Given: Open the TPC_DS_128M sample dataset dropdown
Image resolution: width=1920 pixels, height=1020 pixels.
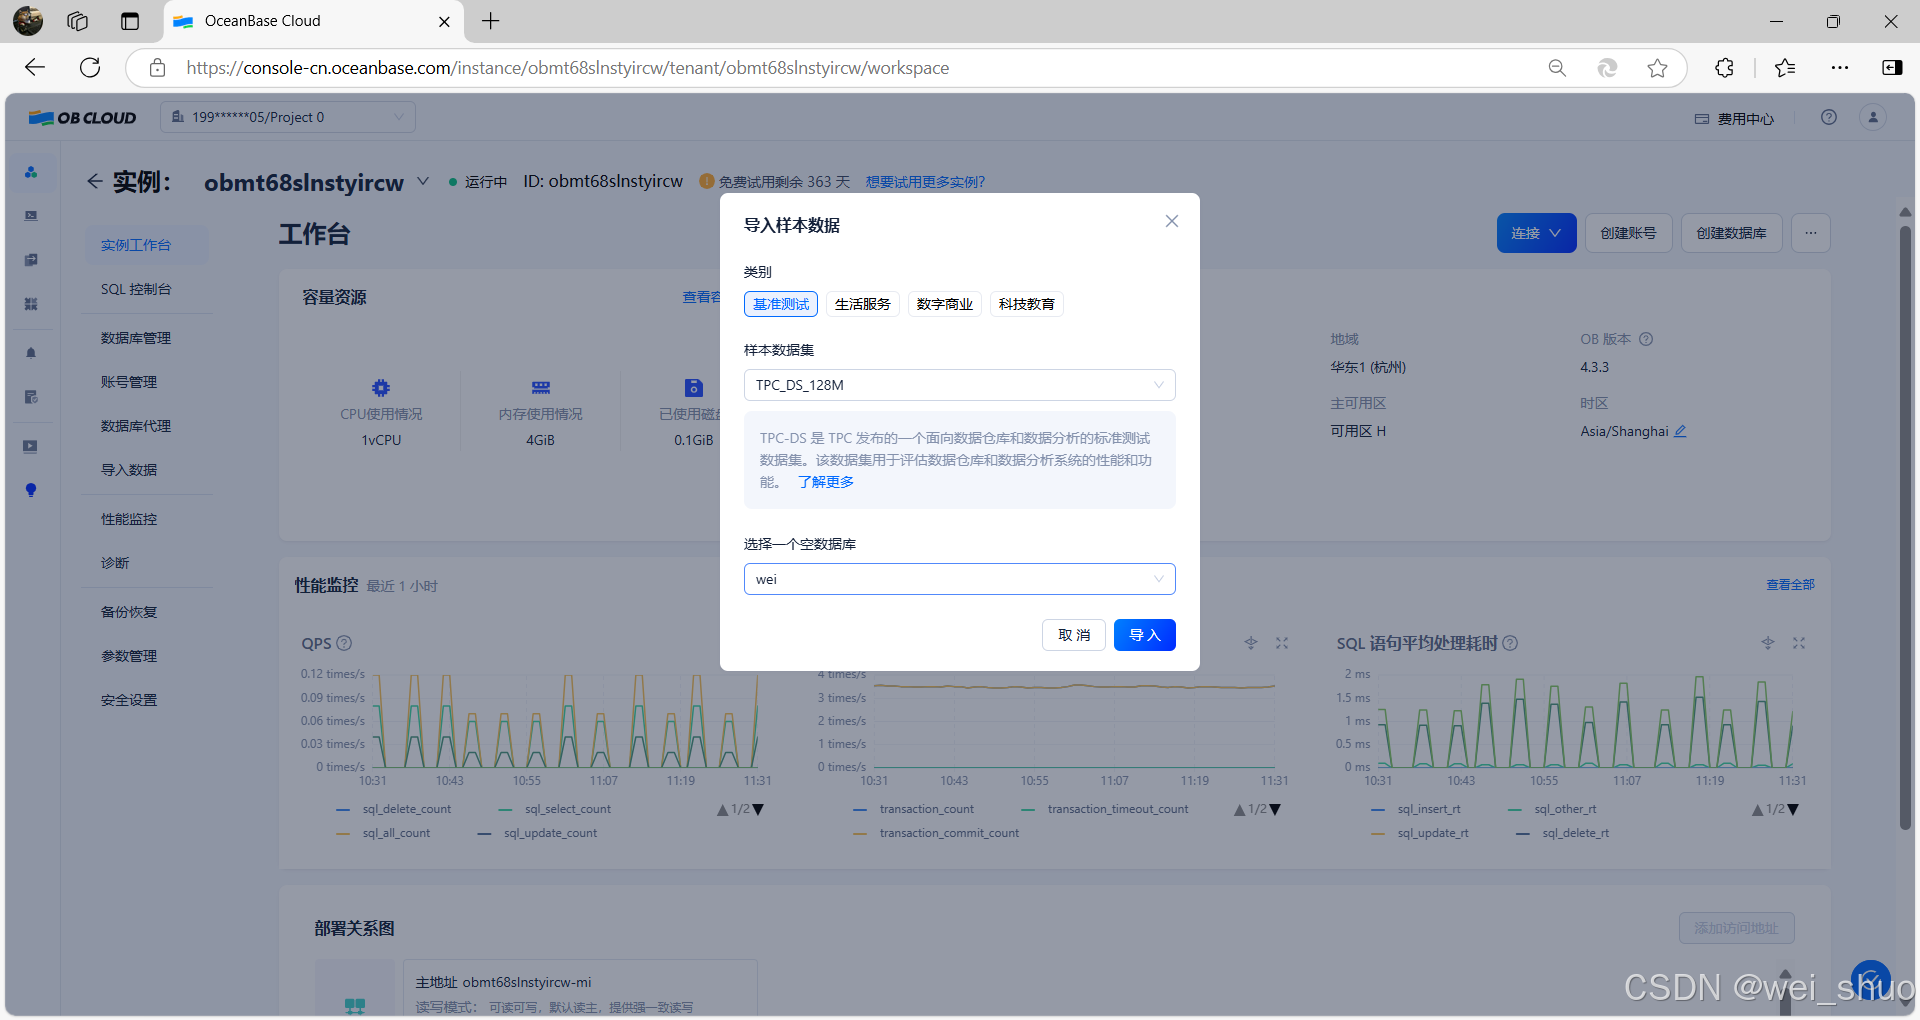Looking at the screenshot, I should pos(959,385).
